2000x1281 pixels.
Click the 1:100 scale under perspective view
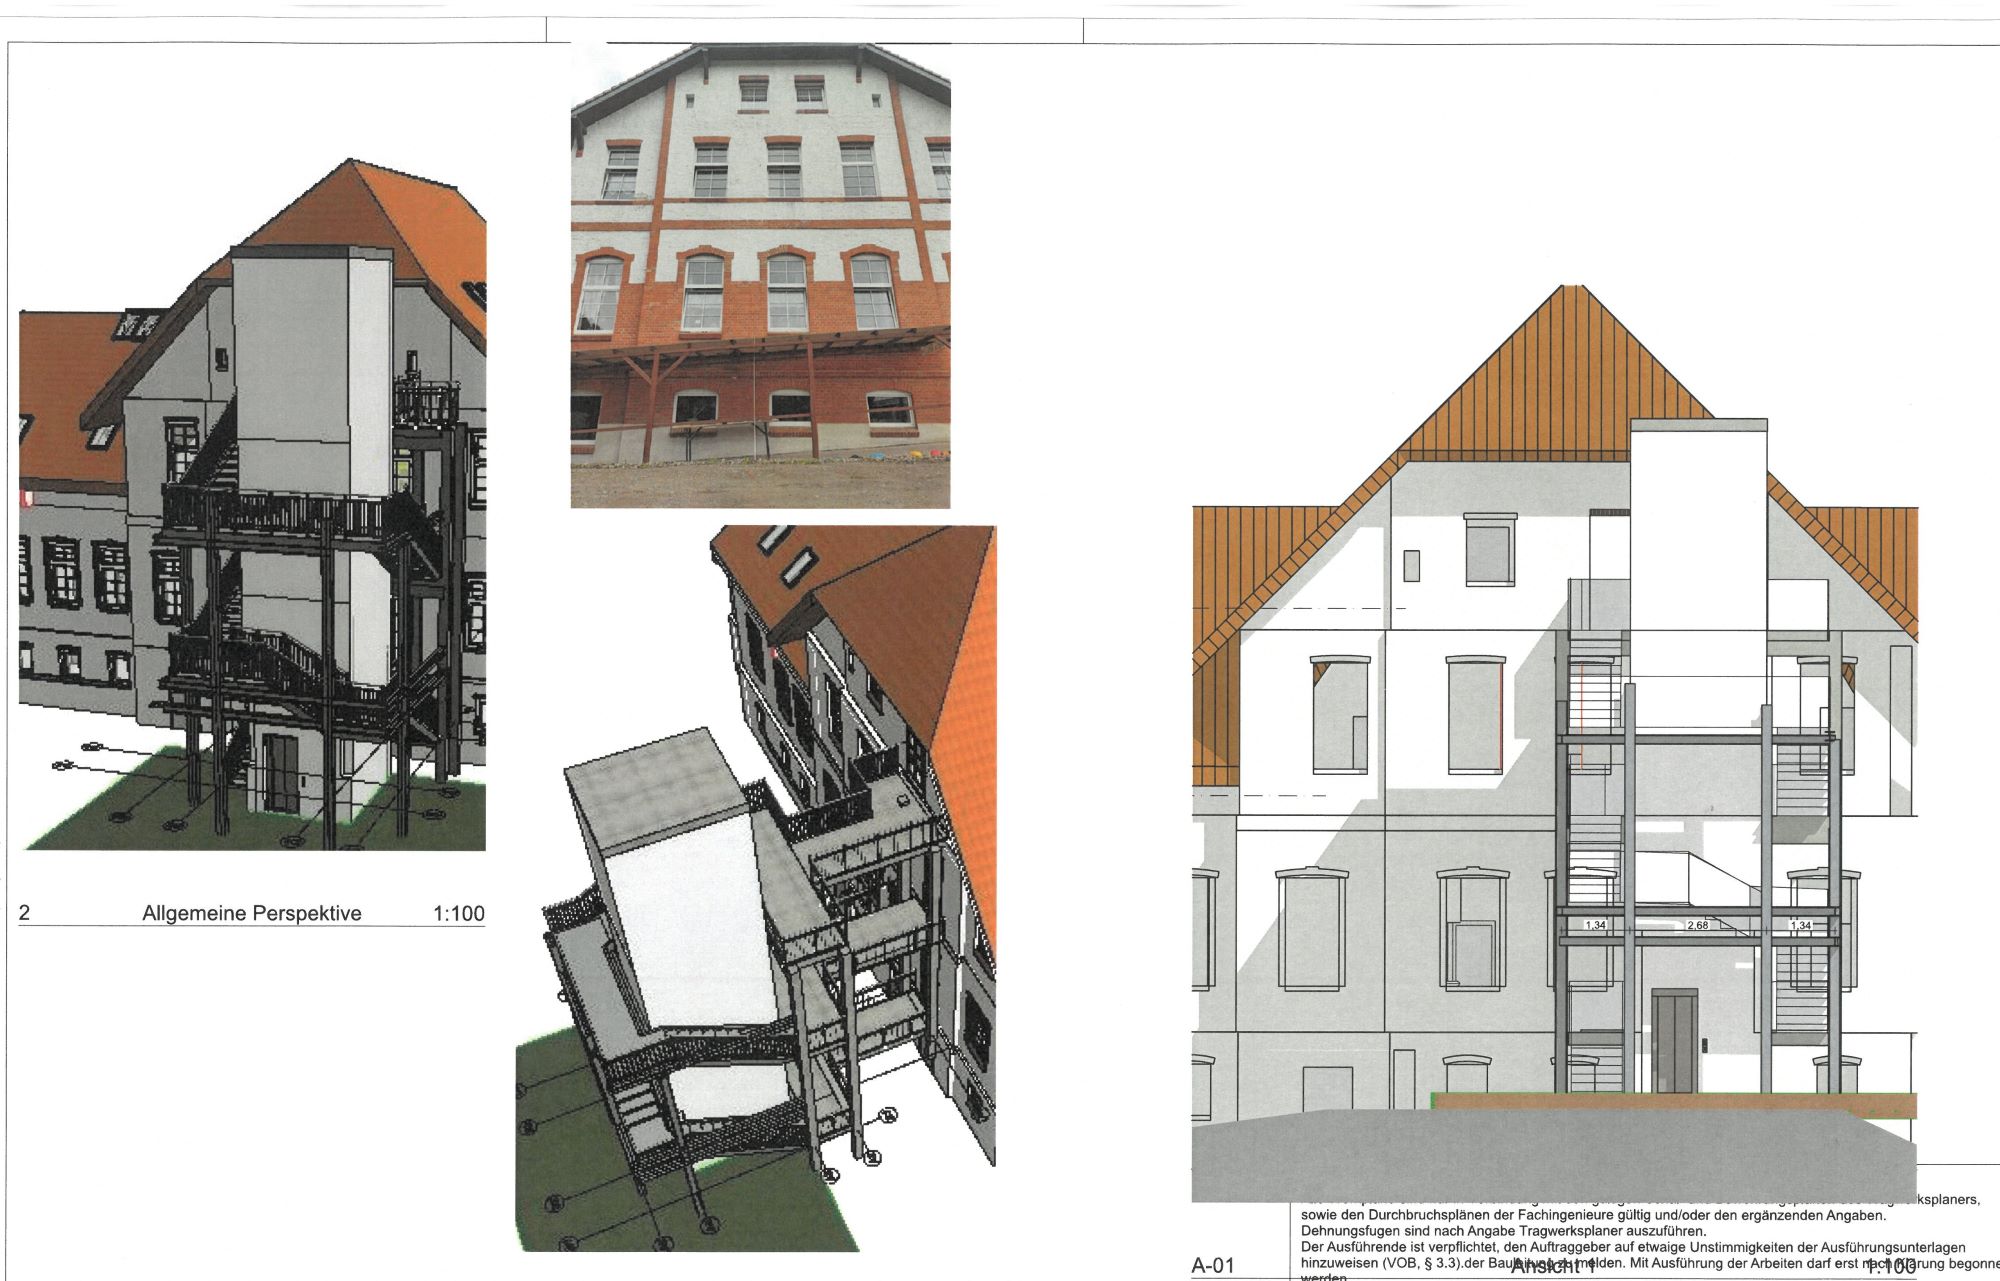pyautogui.click(x=458, y=913)
